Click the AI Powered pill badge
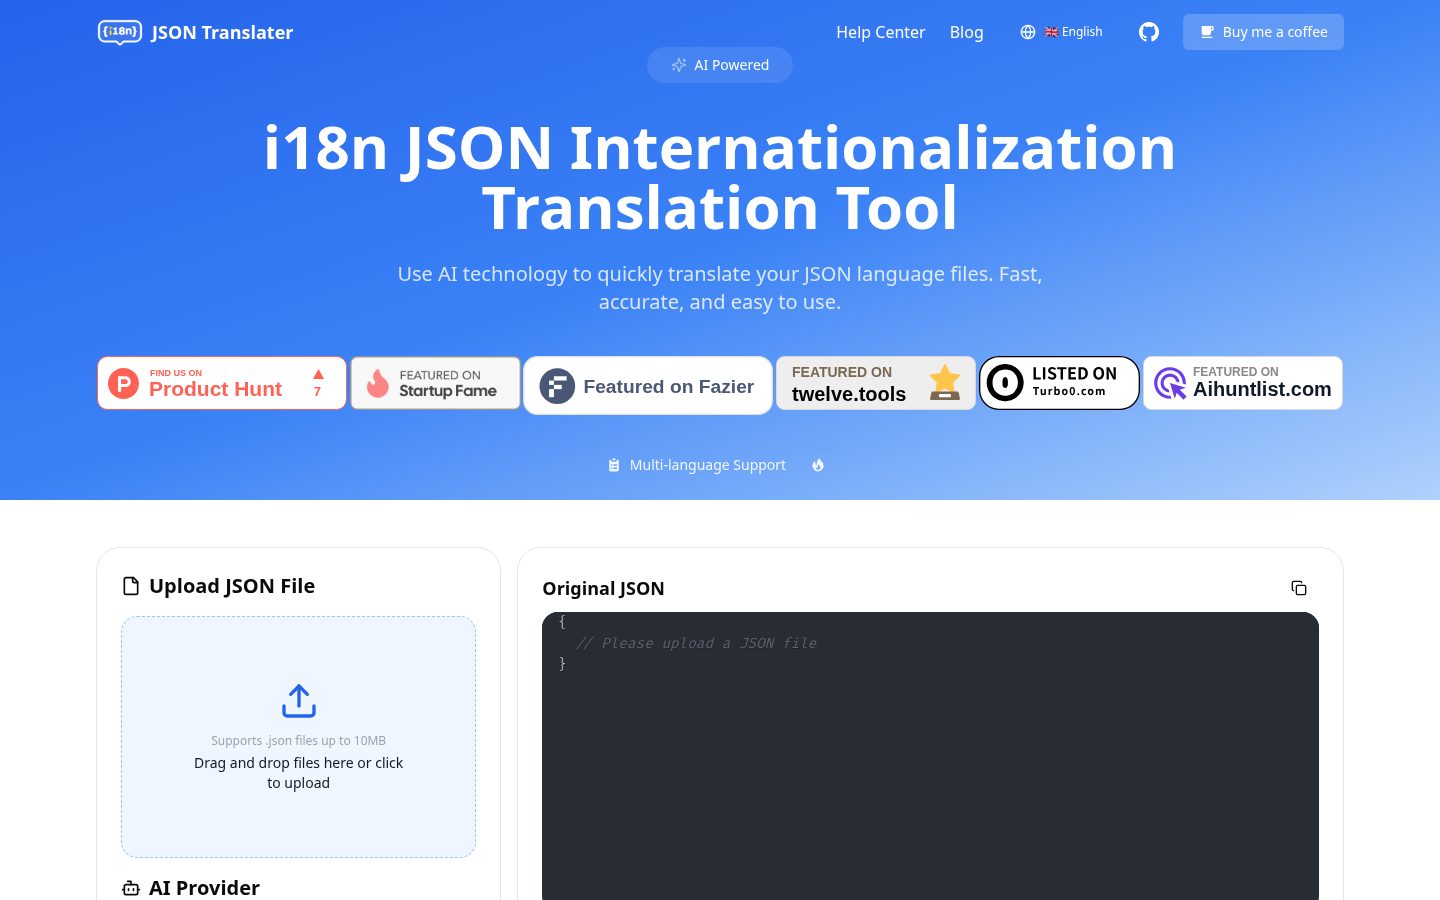 720,65
